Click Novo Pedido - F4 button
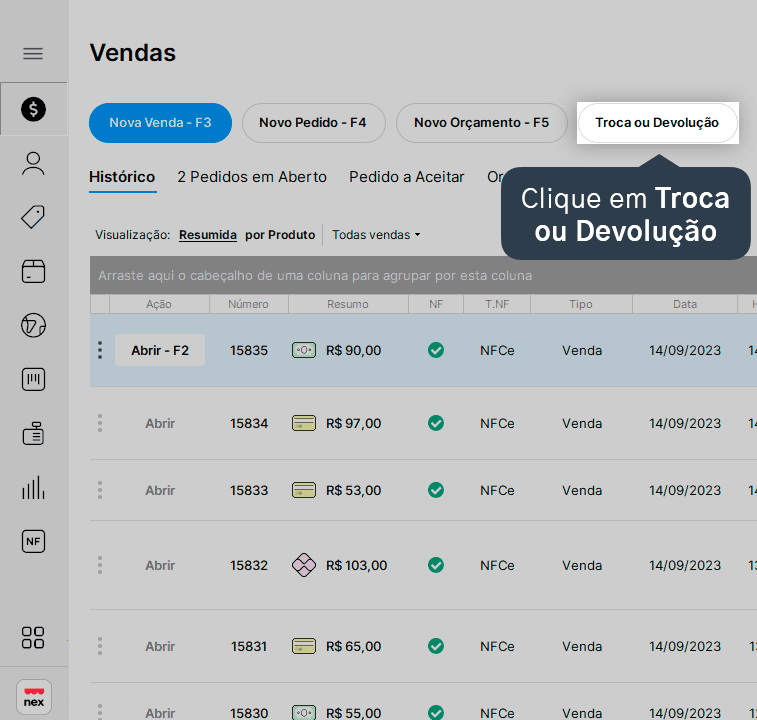Screen dimensions: 757x720 coord(313,123)
